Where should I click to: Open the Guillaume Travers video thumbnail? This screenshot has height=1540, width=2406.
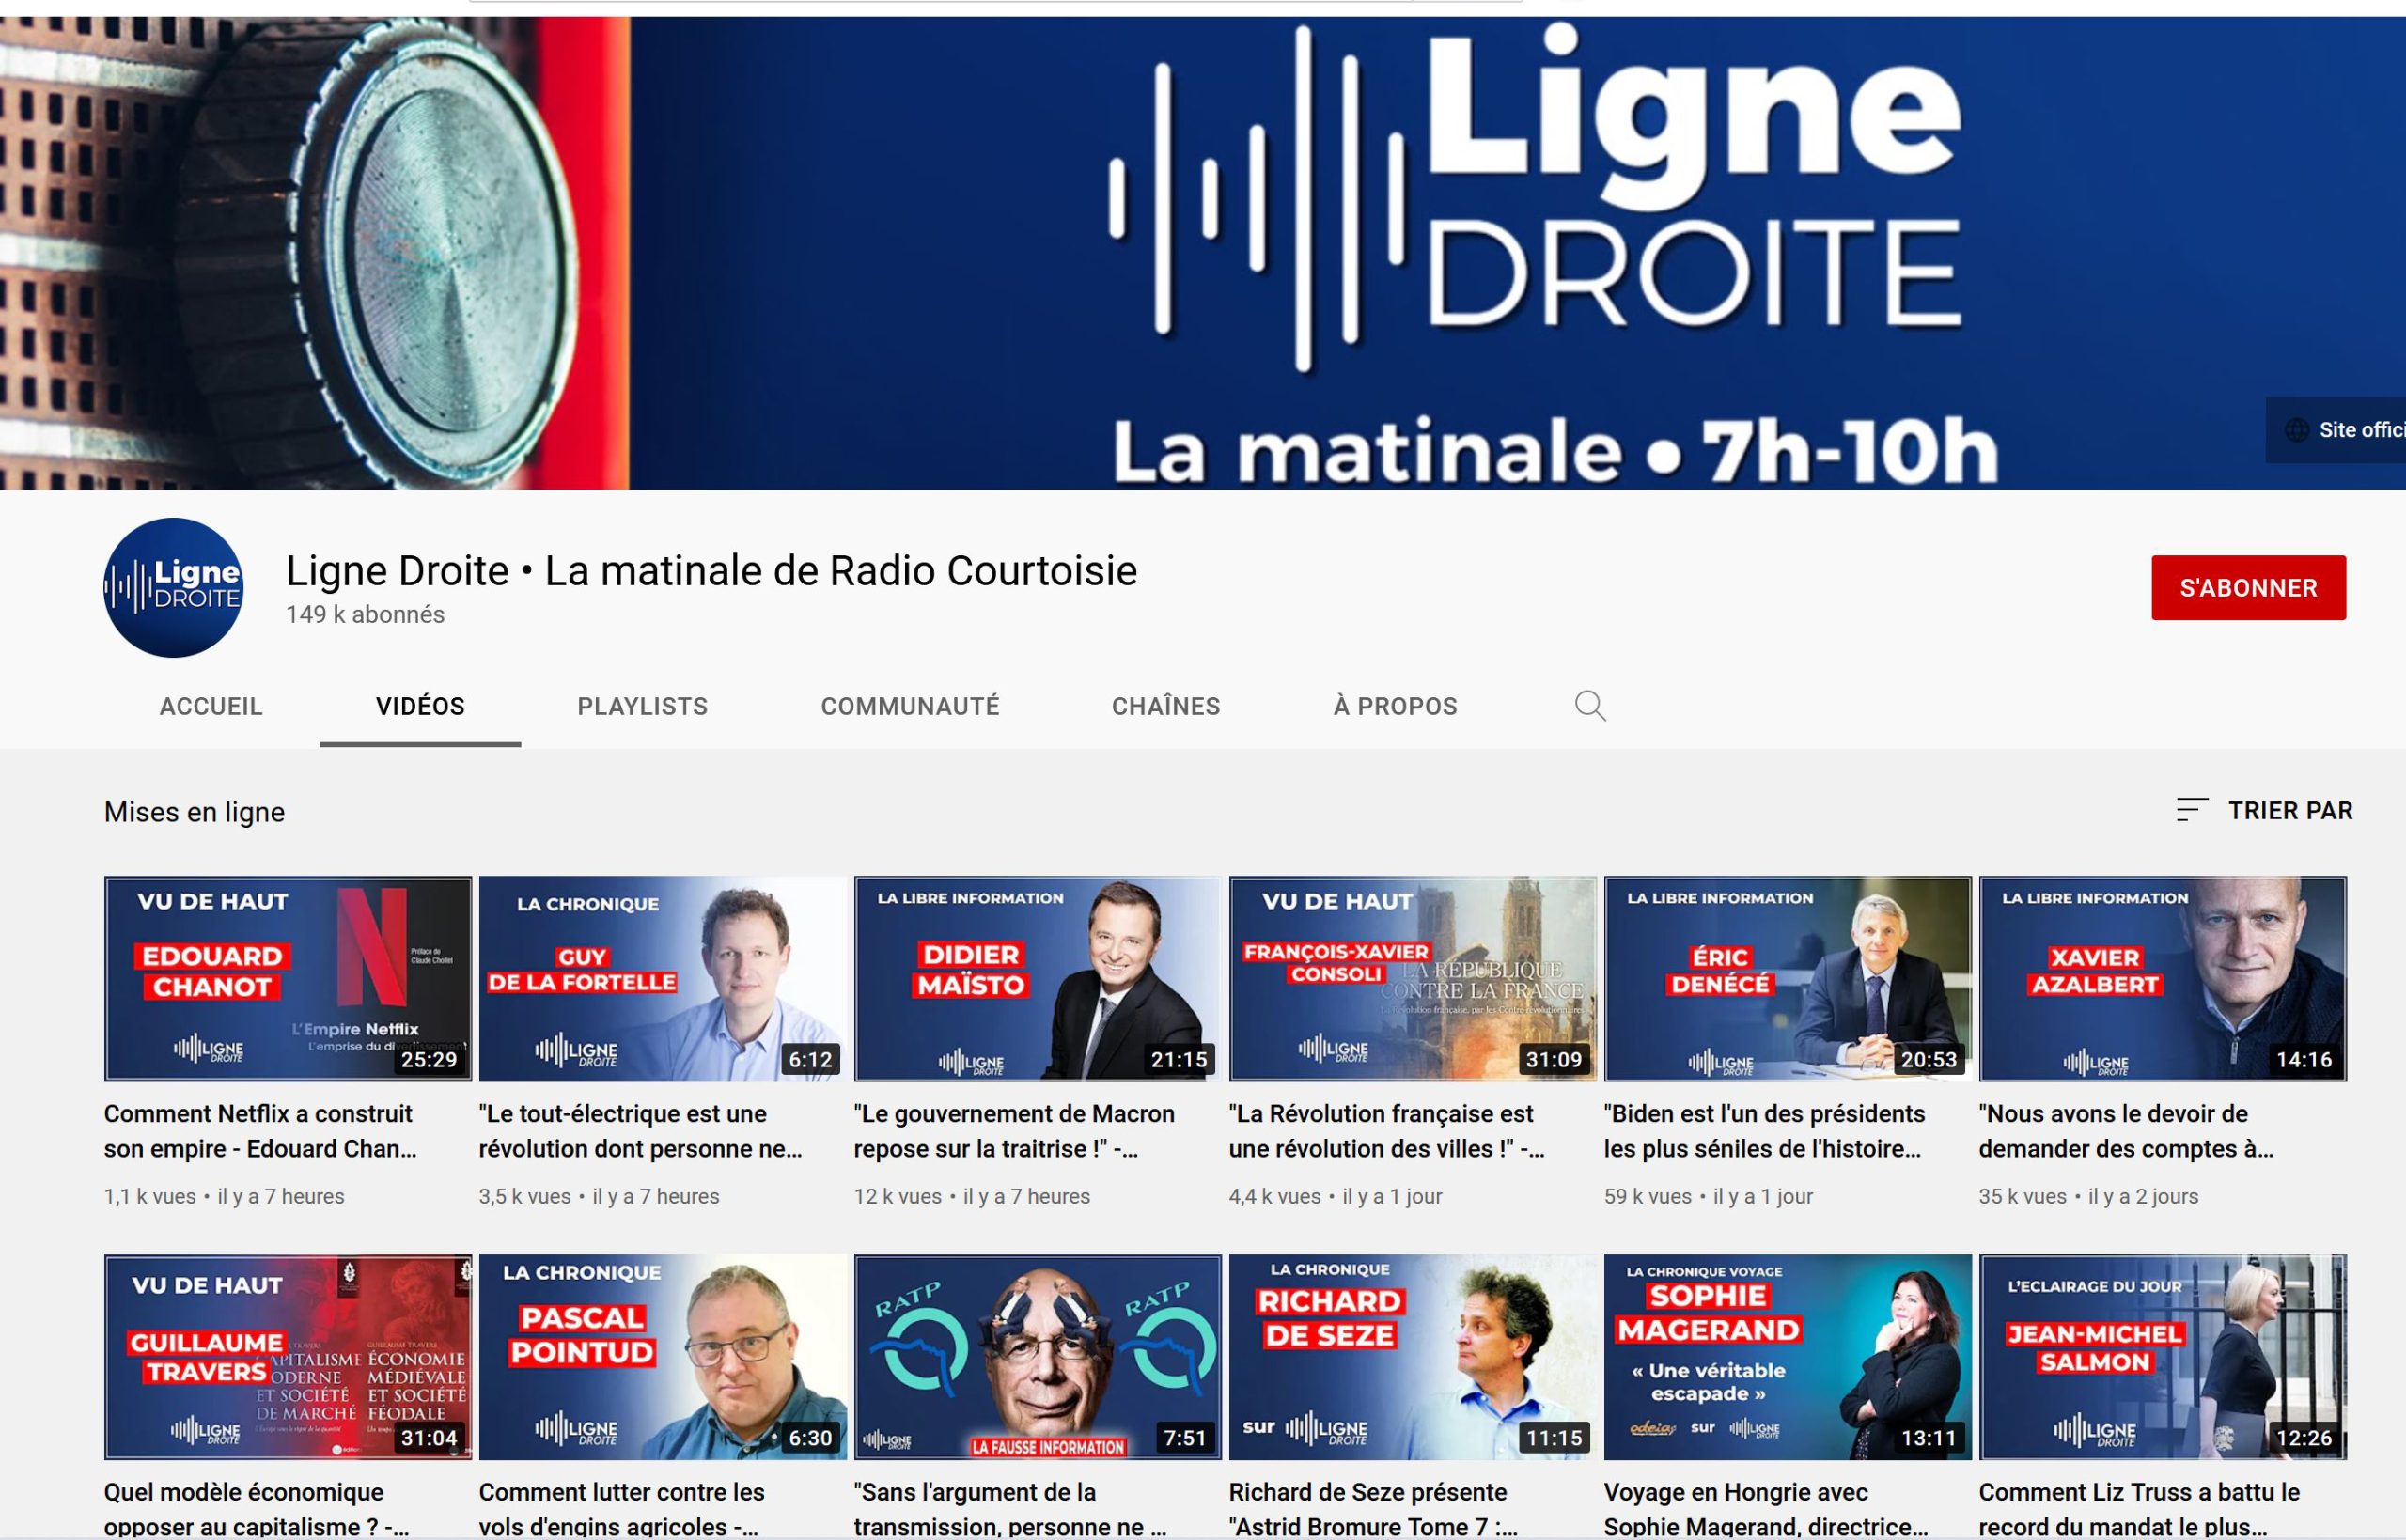pyautogui.click(x=288, y=1357)
